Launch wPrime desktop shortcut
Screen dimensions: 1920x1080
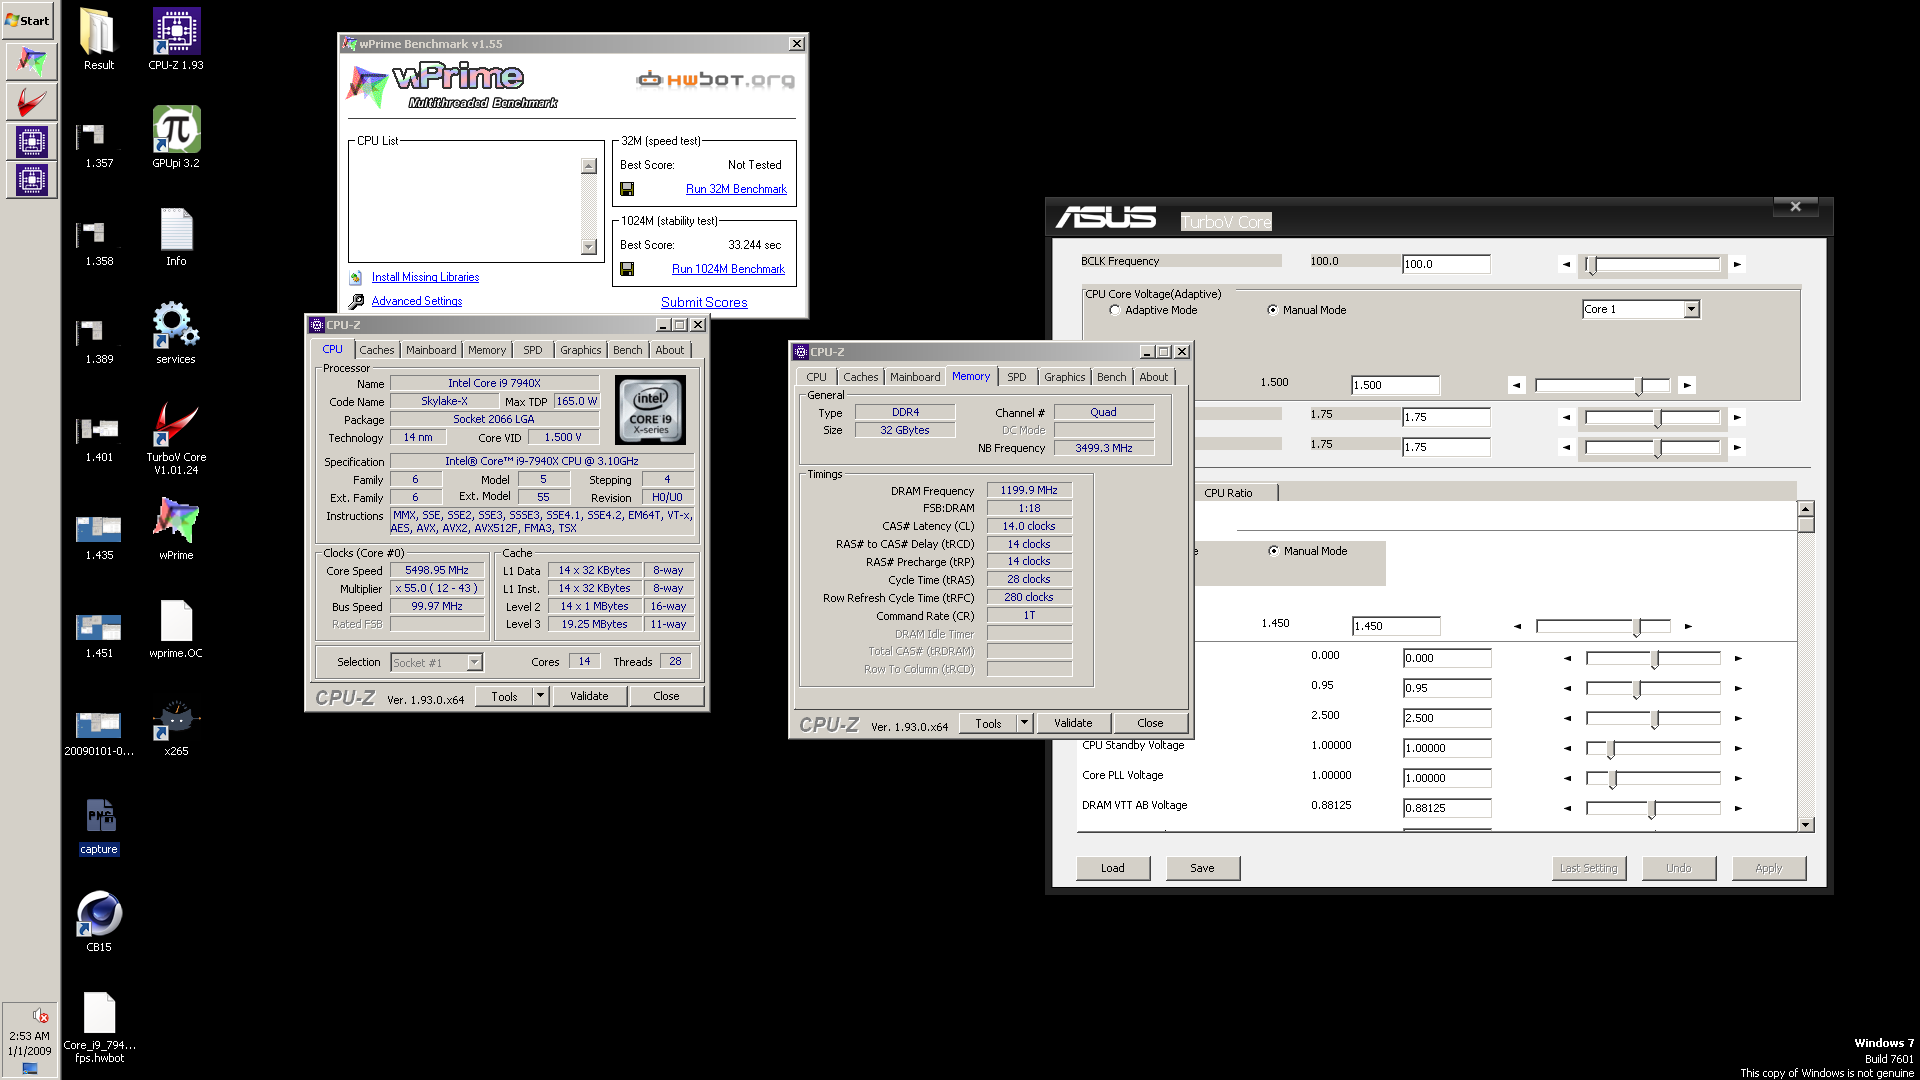(176, 530)
